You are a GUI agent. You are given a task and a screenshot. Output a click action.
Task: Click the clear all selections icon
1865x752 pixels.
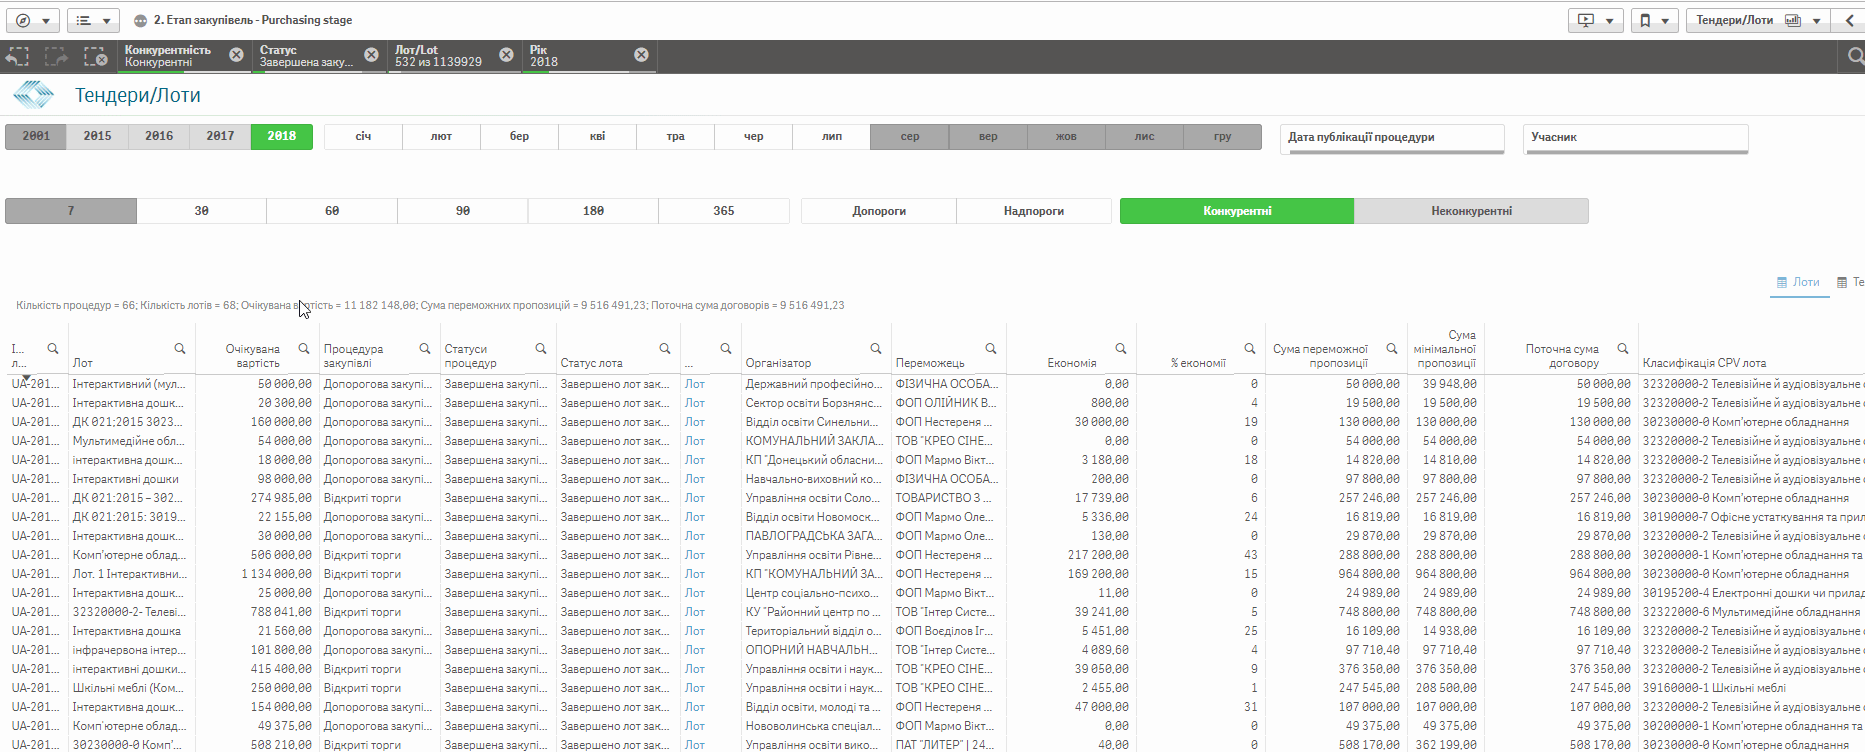[x=95, y=57]
